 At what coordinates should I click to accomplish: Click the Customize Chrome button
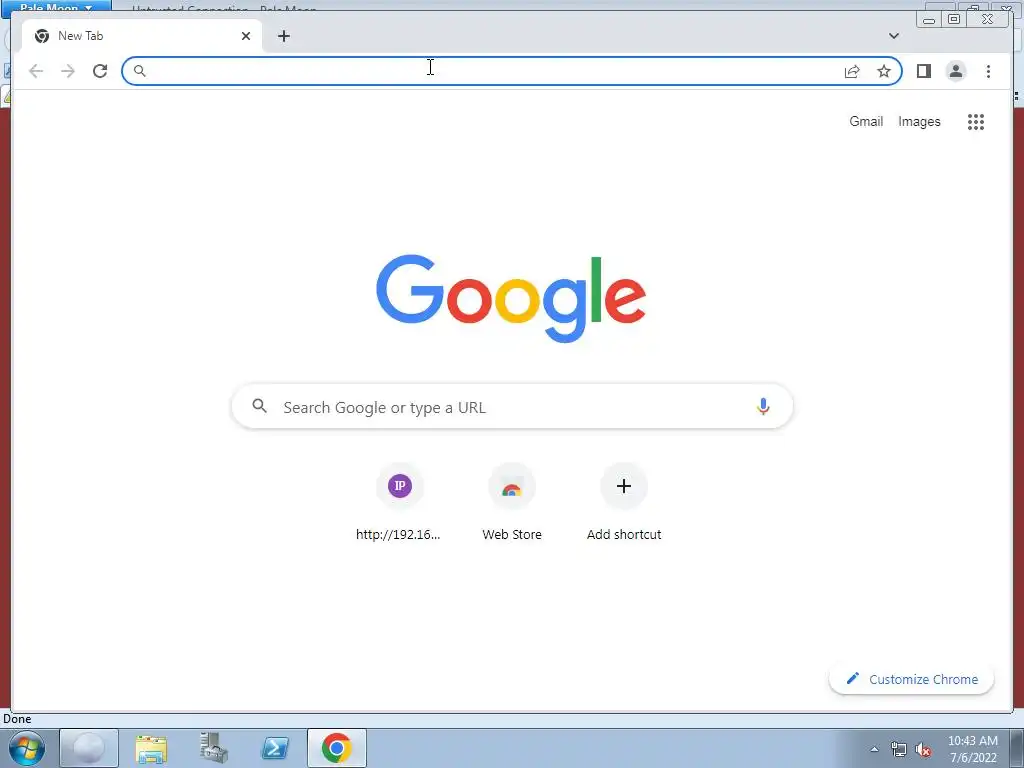tap(912, 679)
